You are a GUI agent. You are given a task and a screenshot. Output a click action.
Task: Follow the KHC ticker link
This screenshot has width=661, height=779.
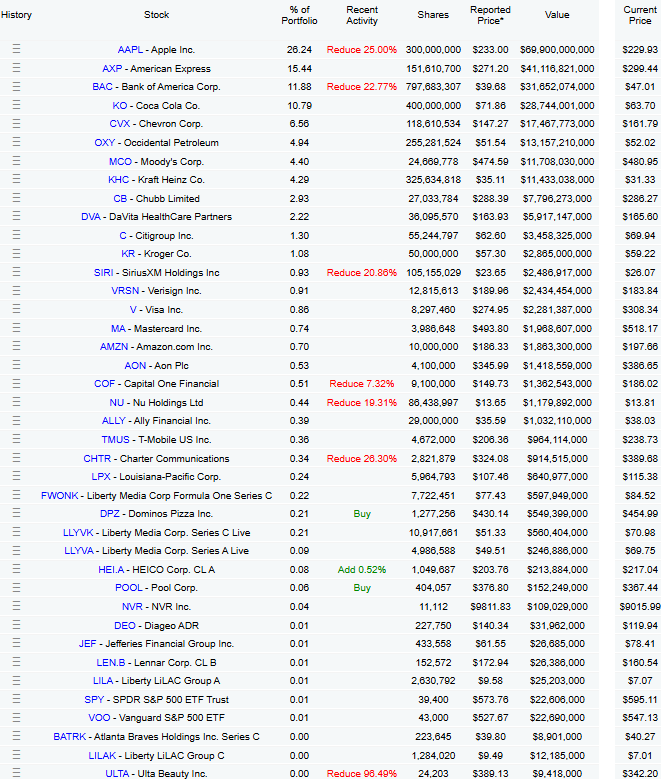(119, 179)
